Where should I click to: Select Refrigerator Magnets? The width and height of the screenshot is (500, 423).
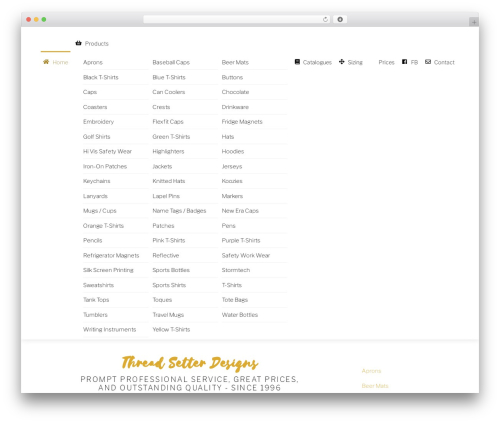tap(111, 255)
